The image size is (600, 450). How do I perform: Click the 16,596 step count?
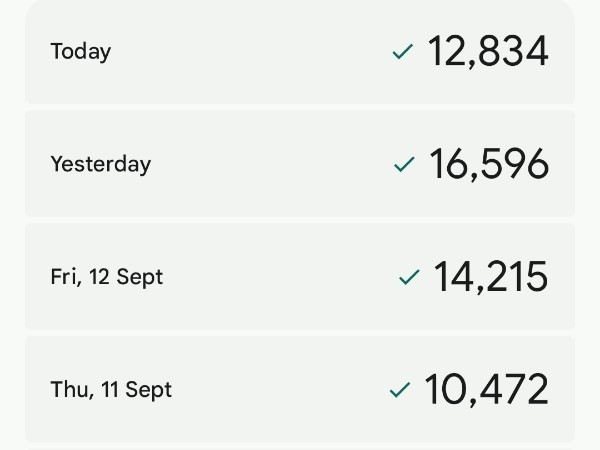(488, 165)
